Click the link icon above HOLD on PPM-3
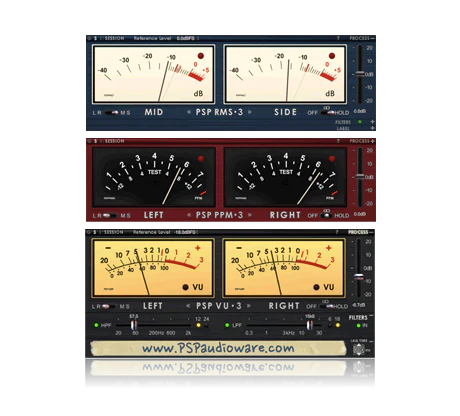Image resolution: width=460 pixels, height=416 pixels. 326,211
